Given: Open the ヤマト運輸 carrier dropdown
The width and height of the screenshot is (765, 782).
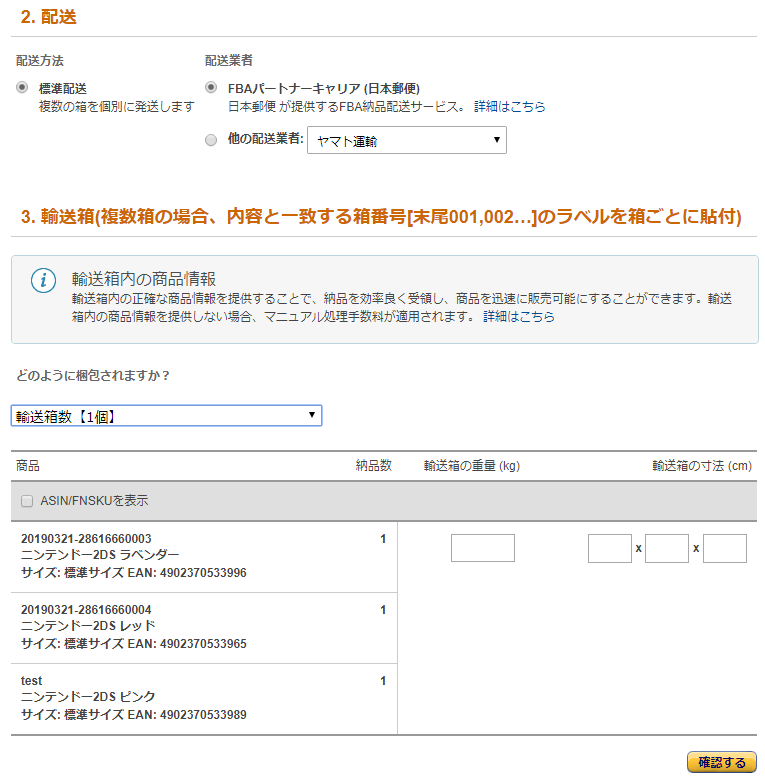Looking at the screenshot, I should click(406, 140).
